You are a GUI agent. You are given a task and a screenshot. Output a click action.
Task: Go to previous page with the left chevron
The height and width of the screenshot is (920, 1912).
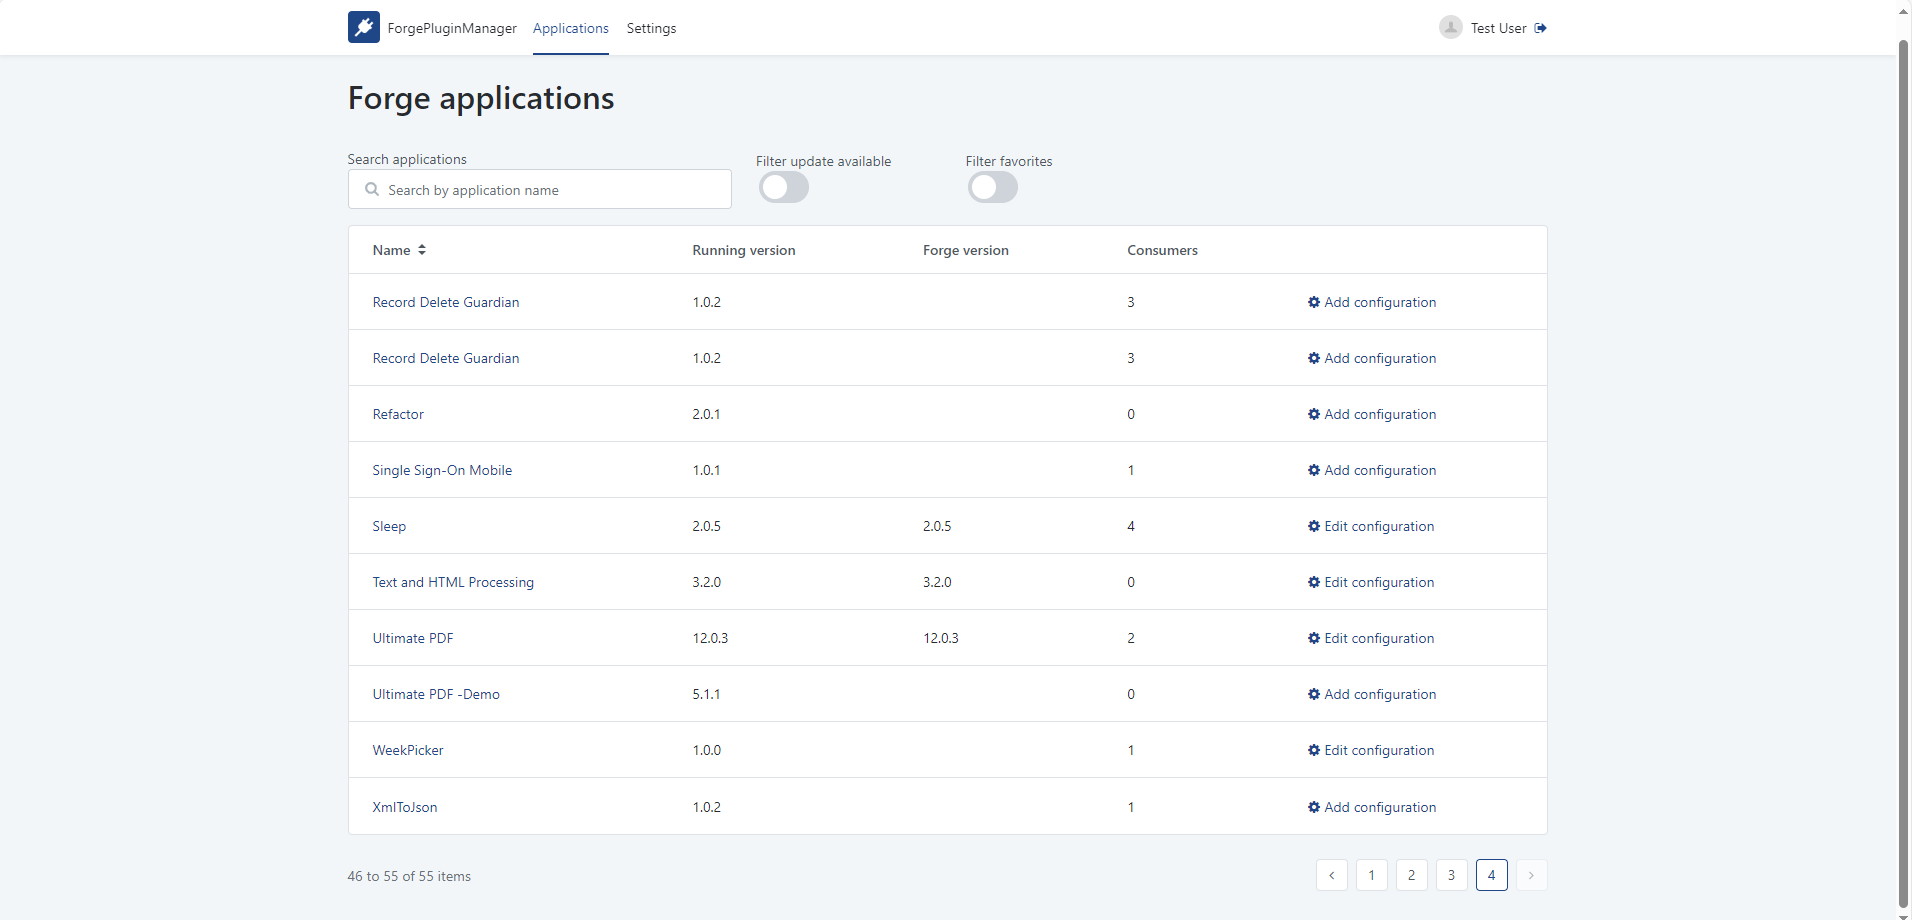coord(1332,875)
